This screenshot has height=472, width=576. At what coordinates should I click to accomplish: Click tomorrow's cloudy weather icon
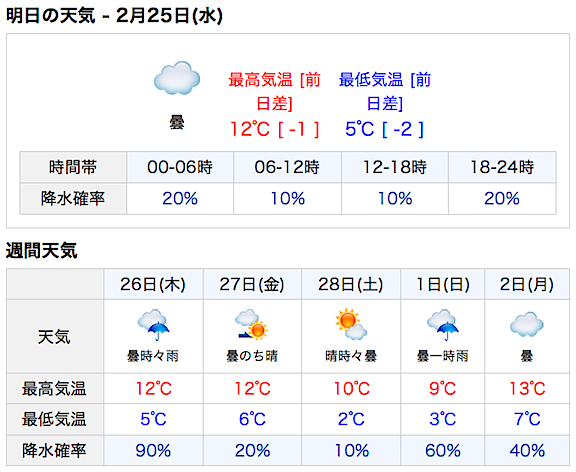[x=177, y=78]
